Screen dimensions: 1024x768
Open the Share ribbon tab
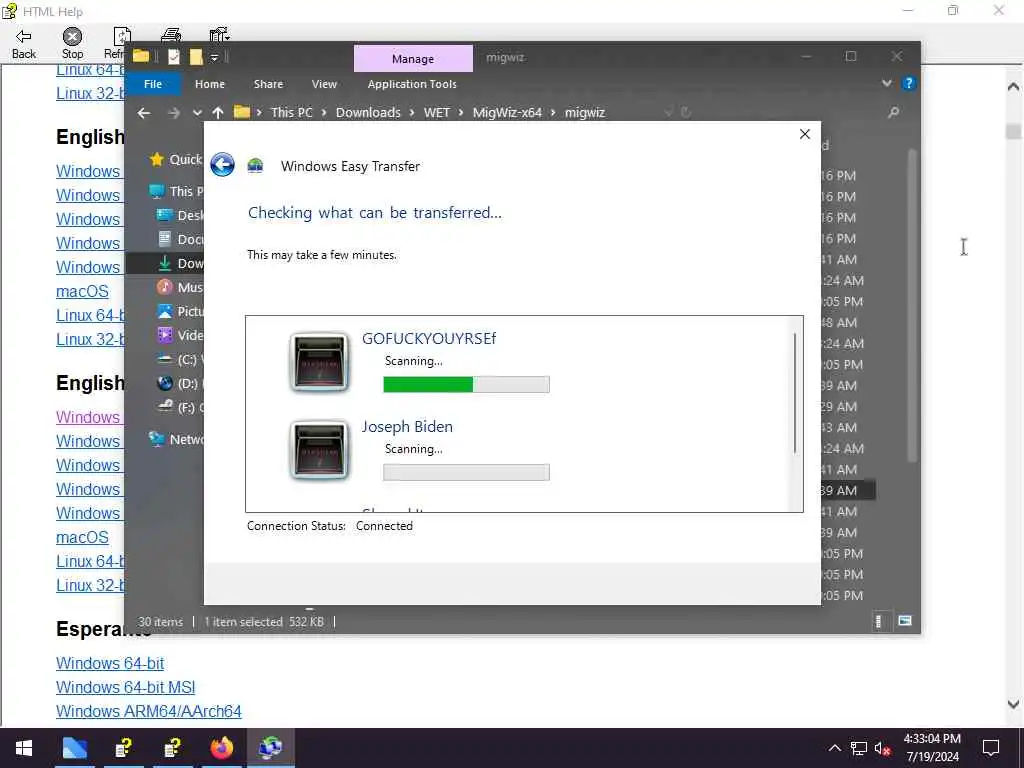coord(268,84)
